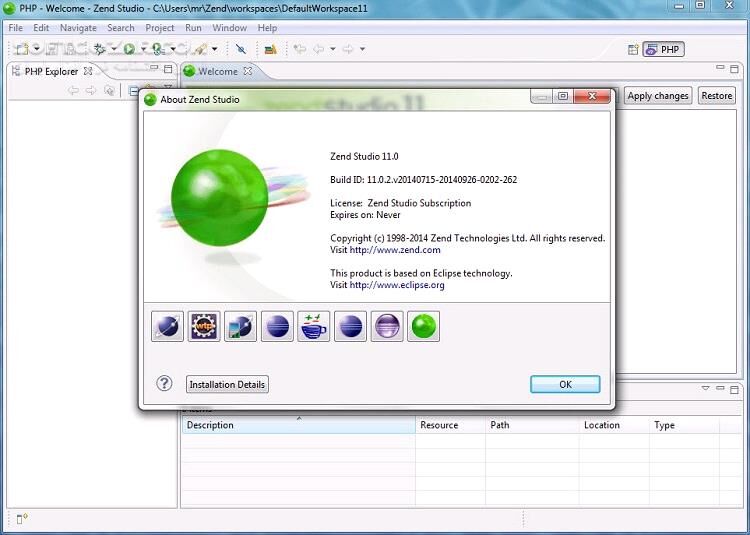Select the Welcome editor tab
The height and width of the screenshot is (535, 750).
point(218,71)
